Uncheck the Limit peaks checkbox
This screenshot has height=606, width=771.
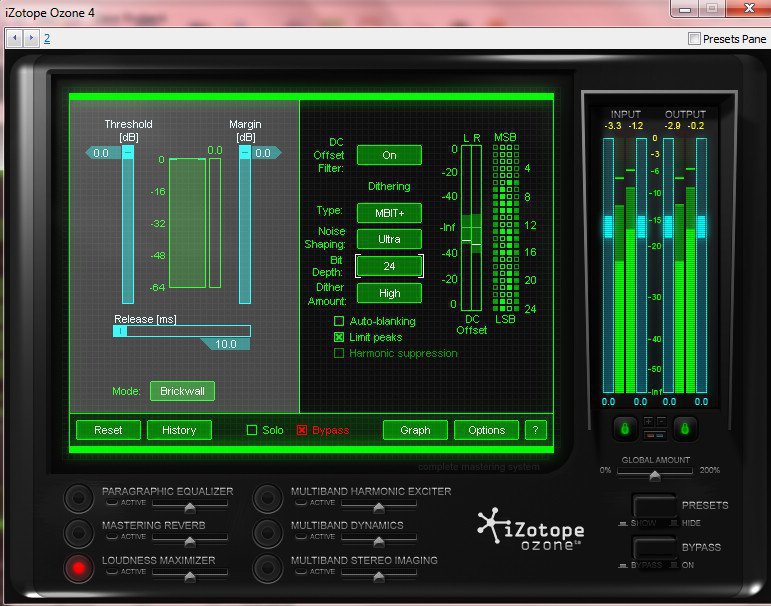339,337
